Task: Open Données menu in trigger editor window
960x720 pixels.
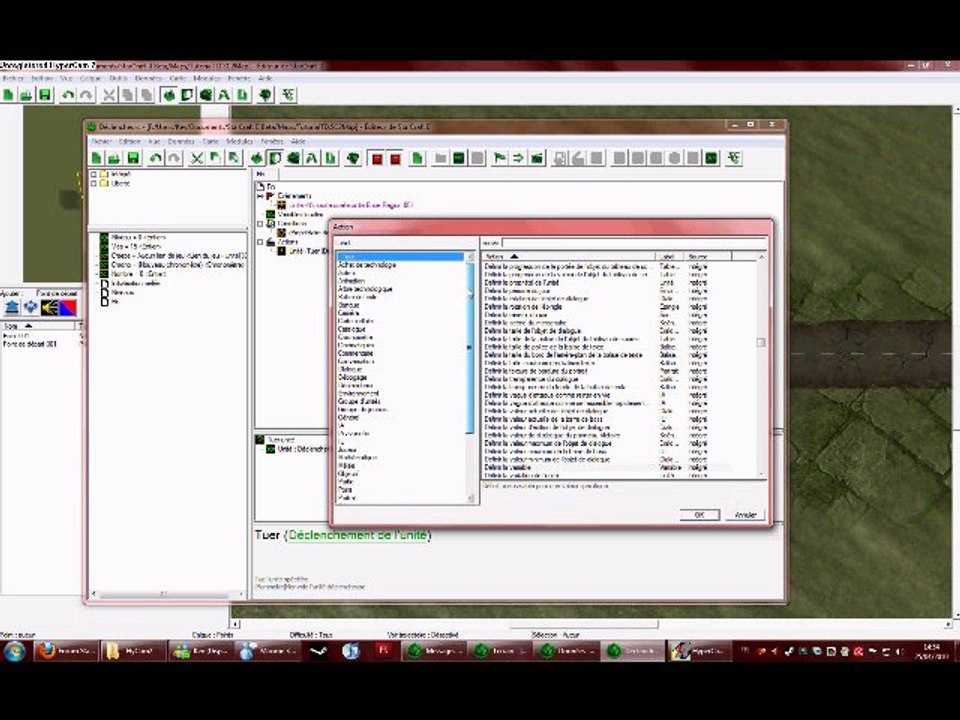Action: point(181,141)
